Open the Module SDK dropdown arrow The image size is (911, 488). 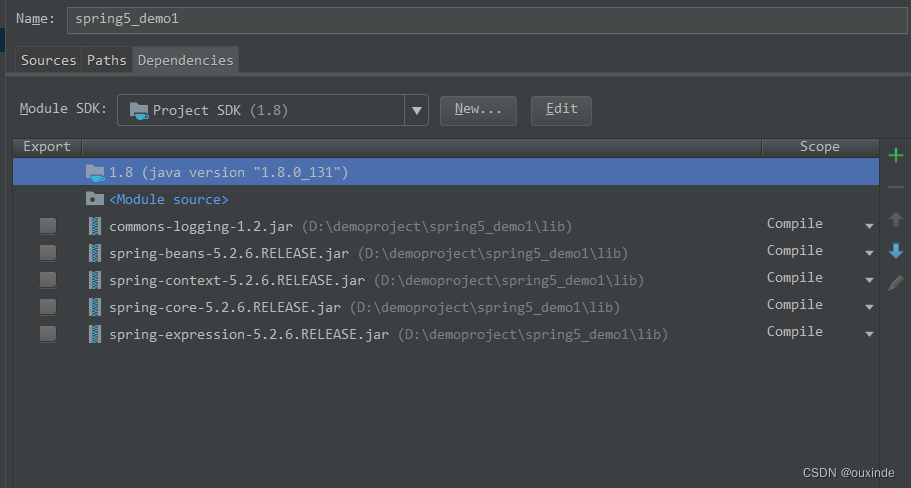point(417,110)
